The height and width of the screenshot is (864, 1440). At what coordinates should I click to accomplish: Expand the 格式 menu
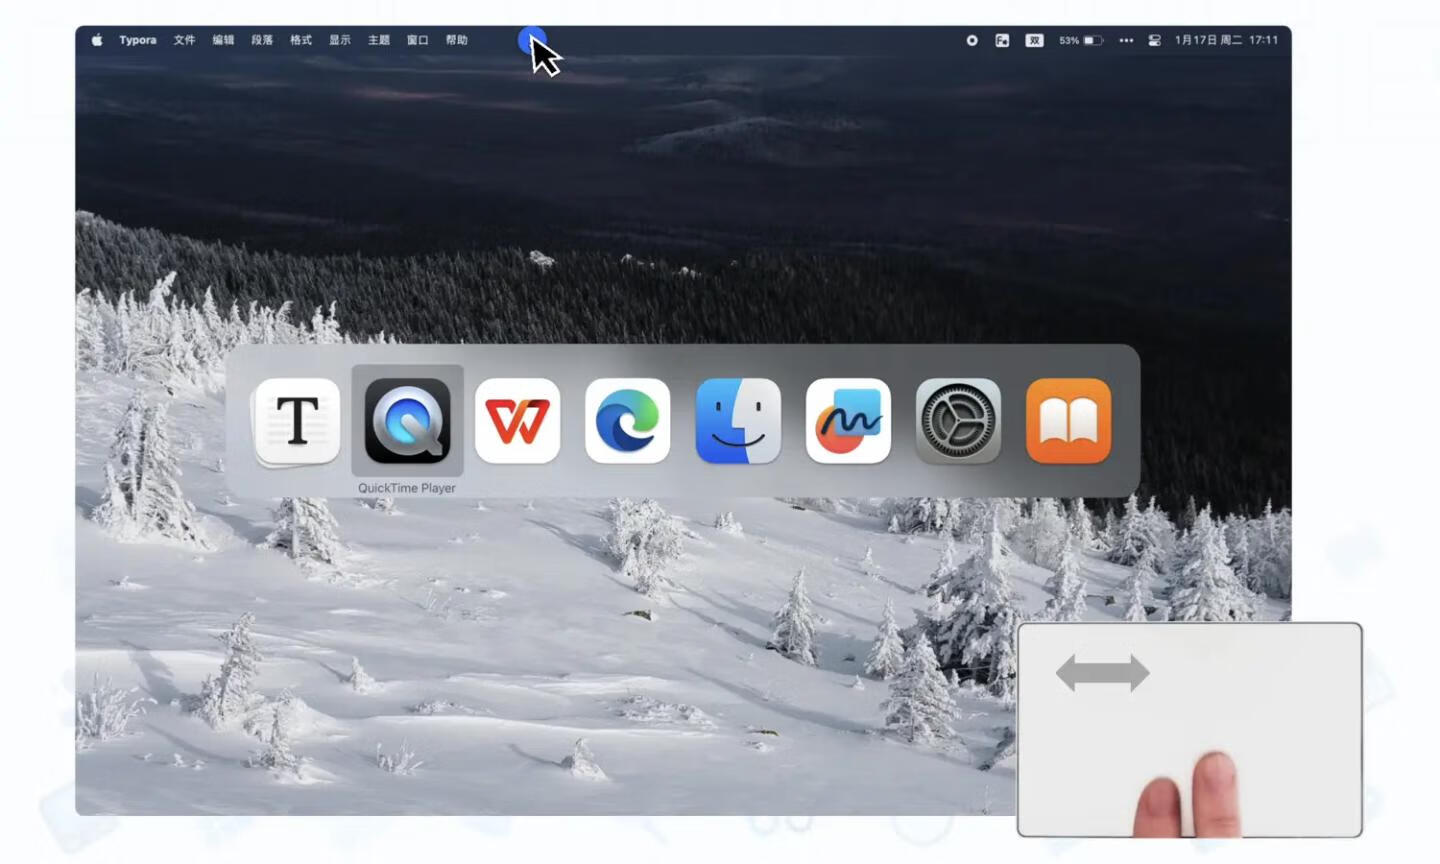pyautogui.click(x=301, y=40)
